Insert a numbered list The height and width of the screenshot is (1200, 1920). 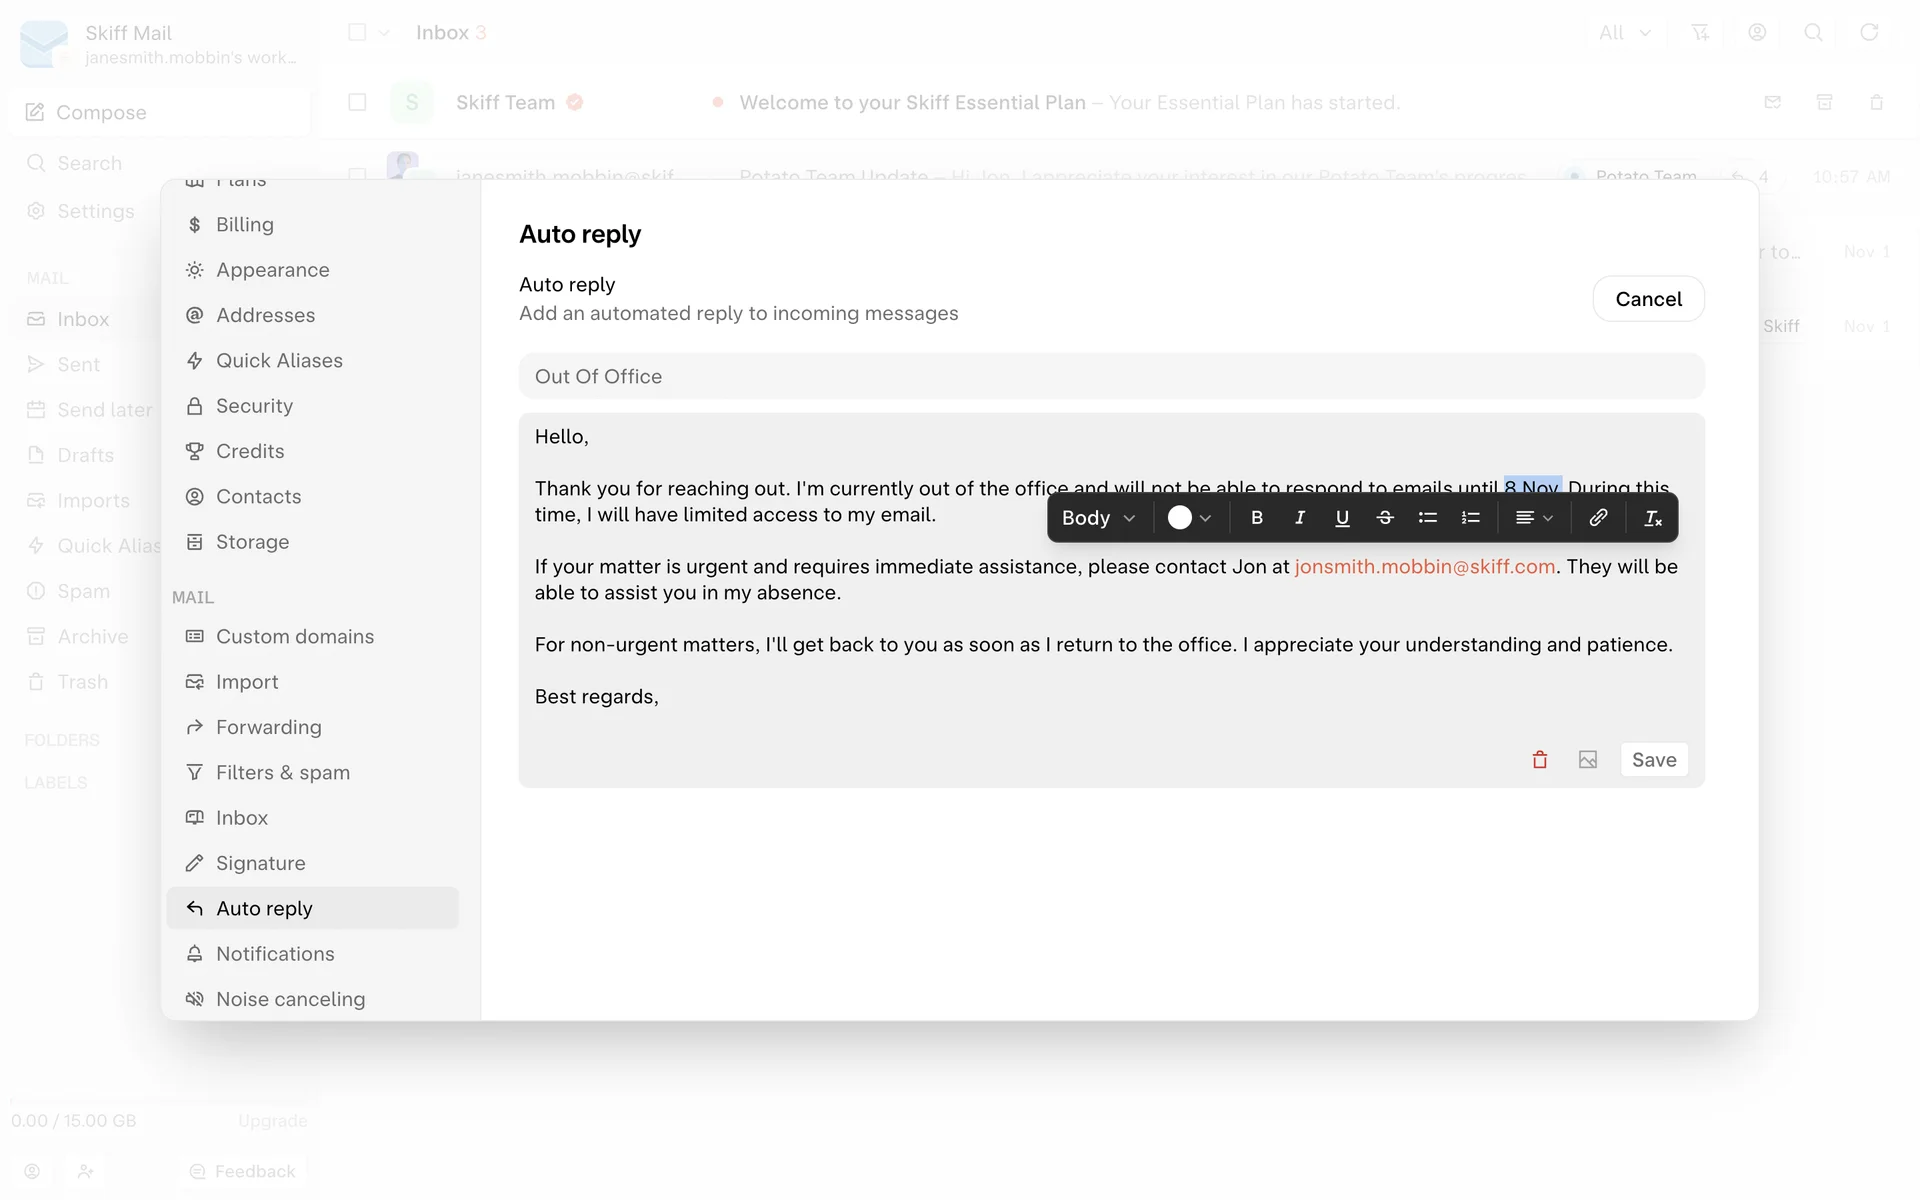1470,518
